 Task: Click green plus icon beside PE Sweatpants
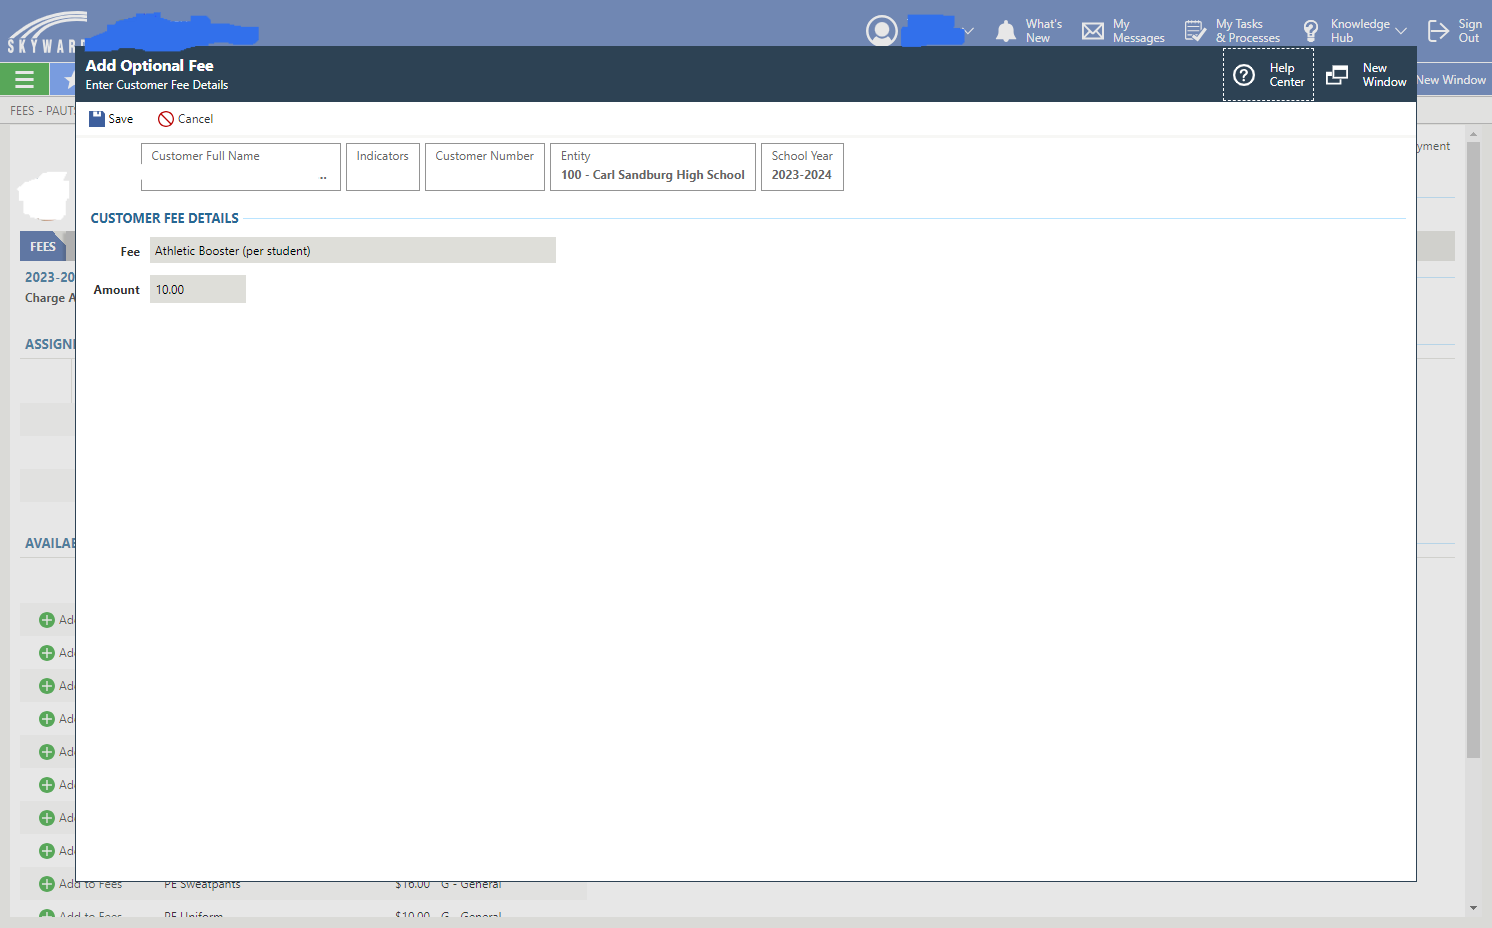click(47, 884)
